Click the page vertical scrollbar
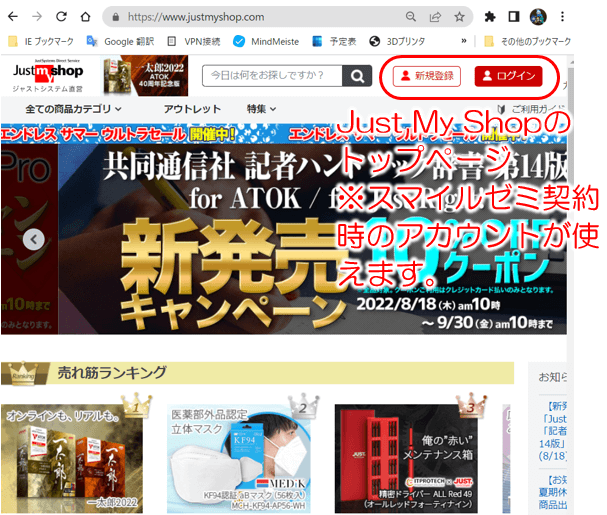Screen dimensions: 607x515 (x=571, y=285)
